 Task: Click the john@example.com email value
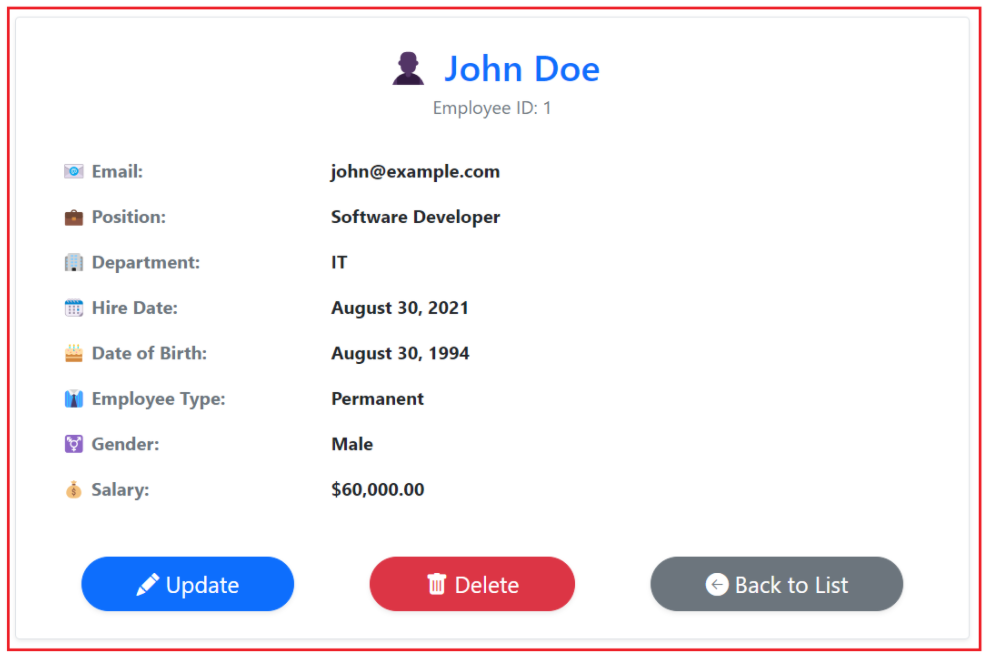[x=415, y=172]
